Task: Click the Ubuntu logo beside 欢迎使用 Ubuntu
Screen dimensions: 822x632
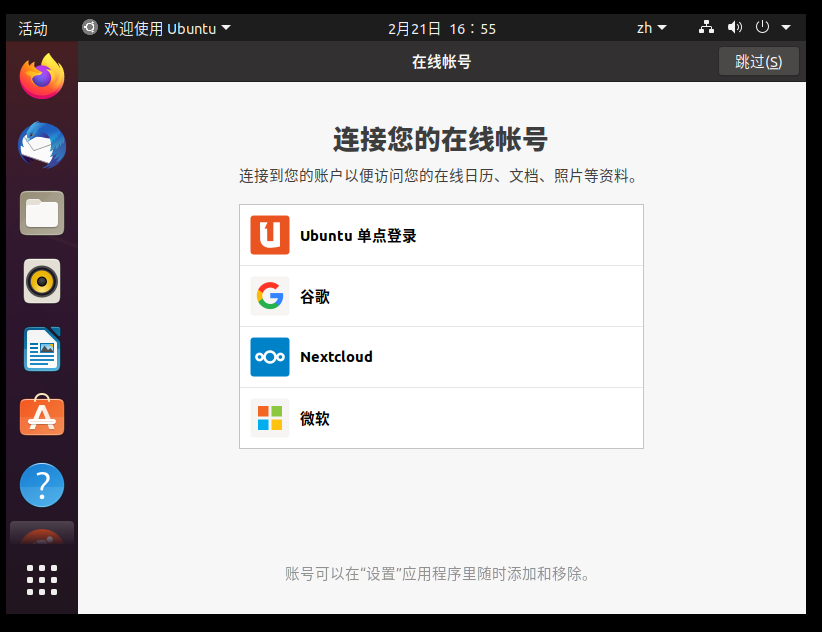Action: 90,27
